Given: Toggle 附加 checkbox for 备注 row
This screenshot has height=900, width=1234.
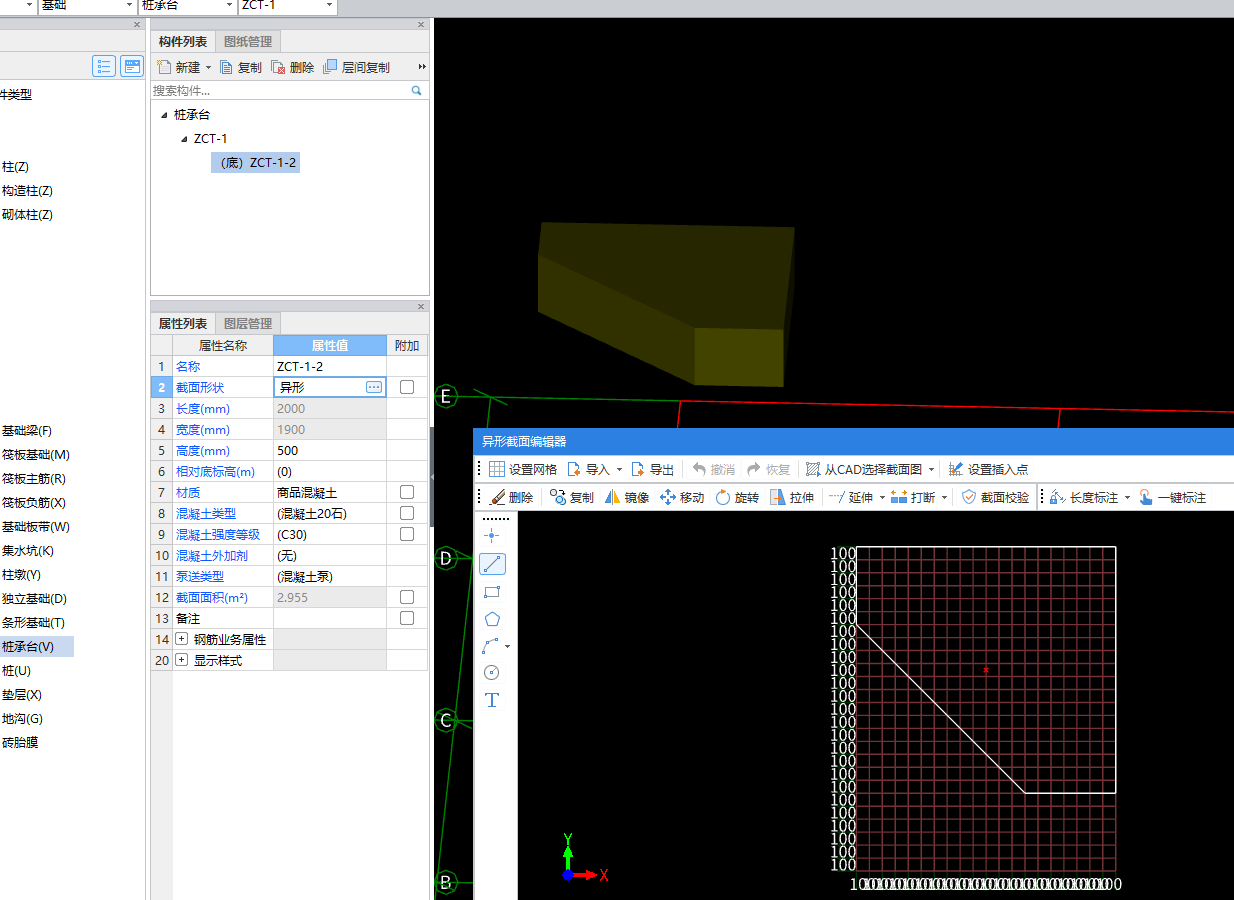Looking at the screenshot, I should pyautogui.click(x=407, y=618).
